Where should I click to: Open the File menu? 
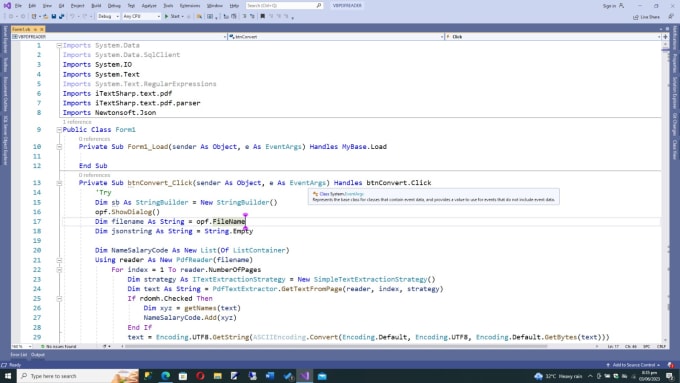coord(18,6)
